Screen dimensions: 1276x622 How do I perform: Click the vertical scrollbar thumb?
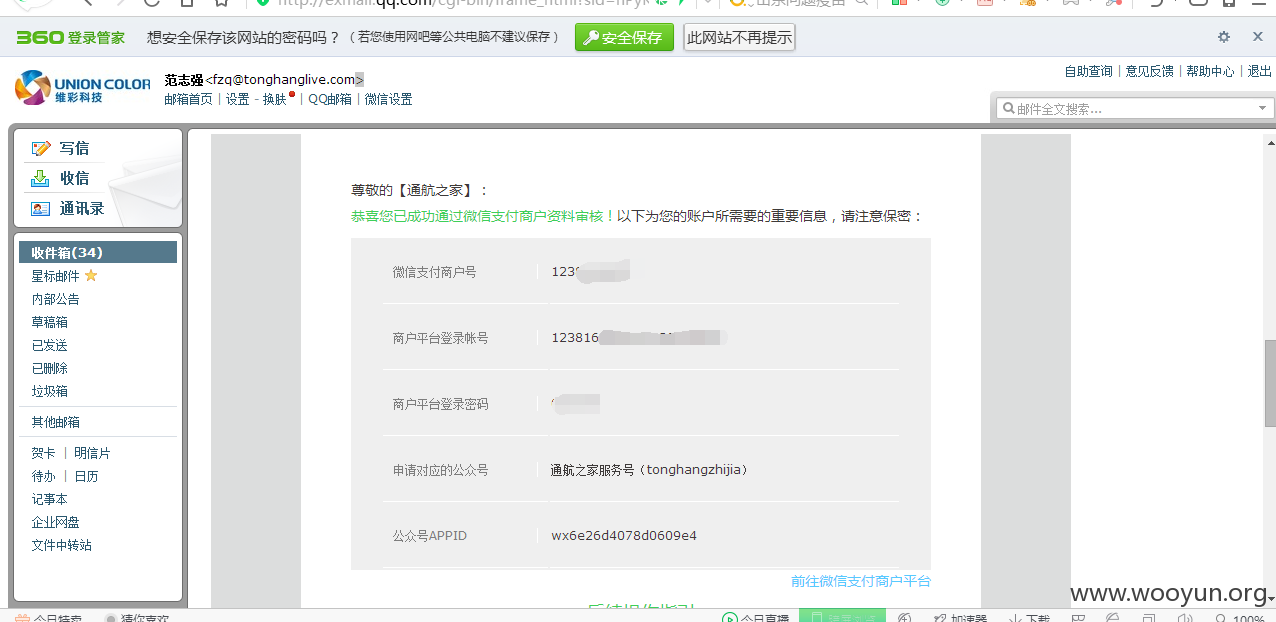tap(1270, 383)
